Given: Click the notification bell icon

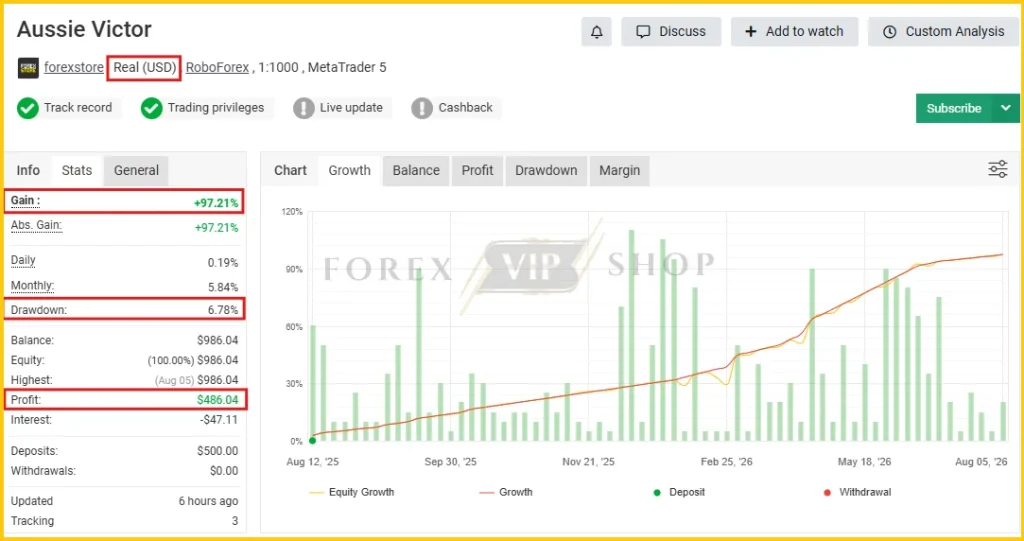Looking at the screenshot, I should coord(596,32).
